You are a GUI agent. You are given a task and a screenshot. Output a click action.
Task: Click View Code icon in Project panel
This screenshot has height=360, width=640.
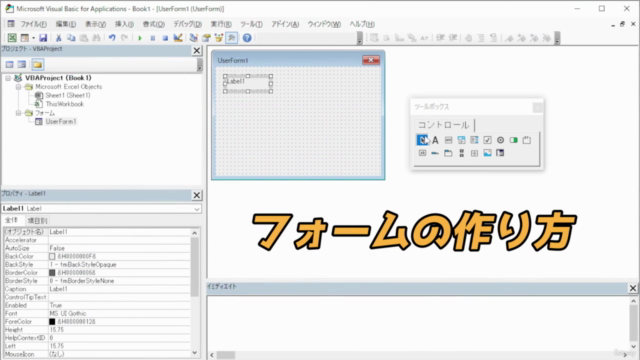pyautogui.click(x=9, y=64)
